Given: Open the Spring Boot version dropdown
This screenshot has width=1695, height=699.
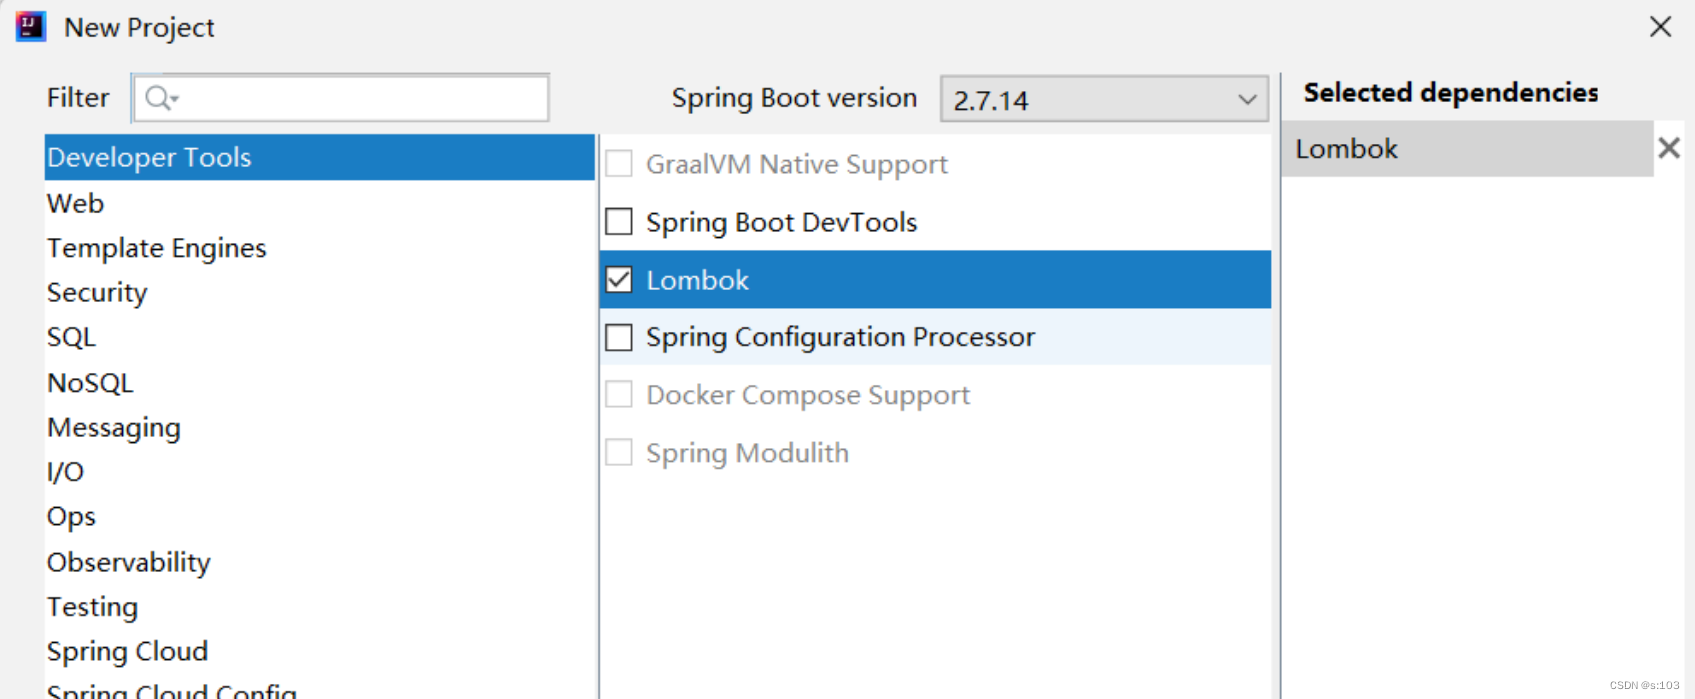Looking at the screenshot, I should click(x=1104, y=99).
